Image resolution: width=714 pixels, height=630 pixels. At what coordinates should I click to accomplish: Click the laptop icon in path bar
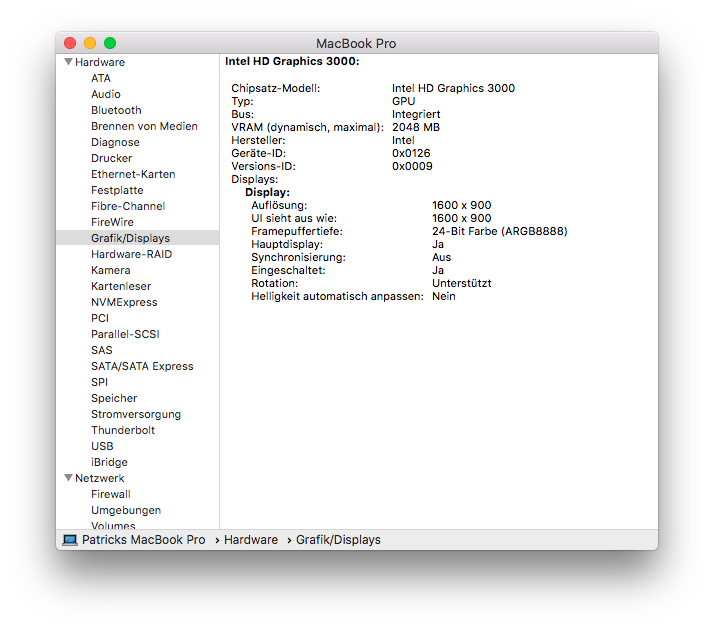(70, 540)
